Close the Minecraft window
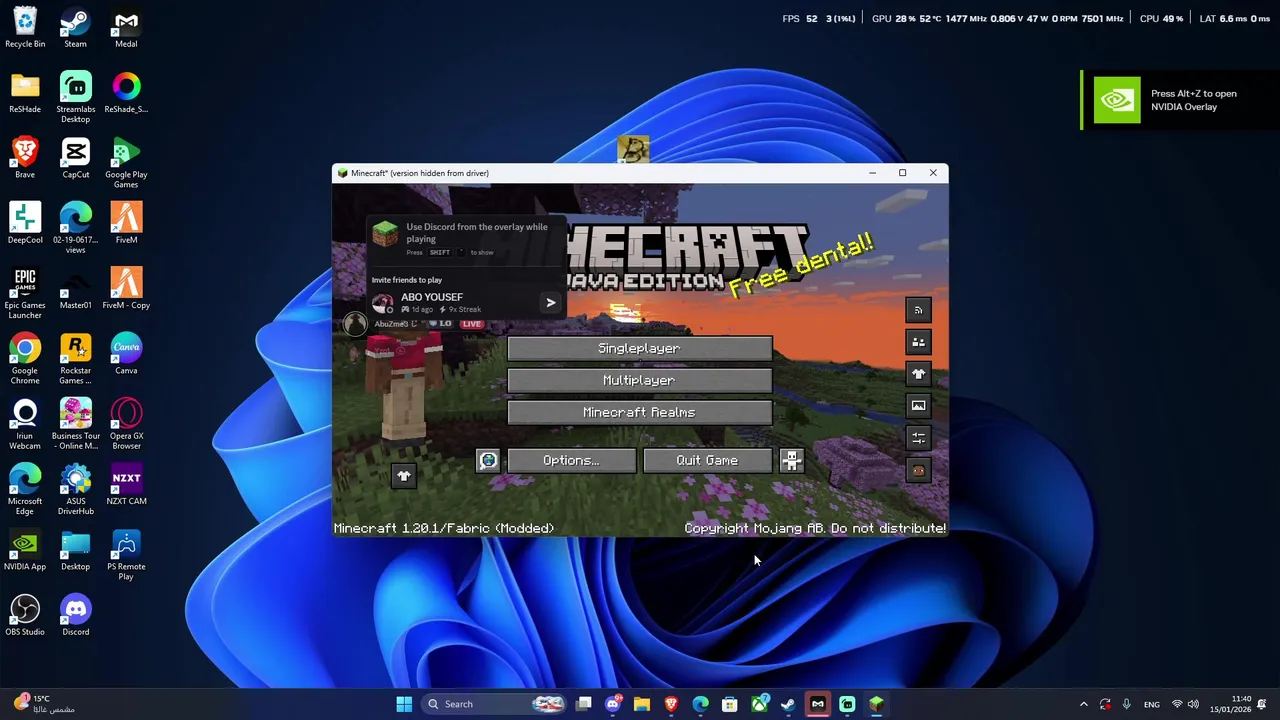The image size is (1280, 720). tap(933, 173)
